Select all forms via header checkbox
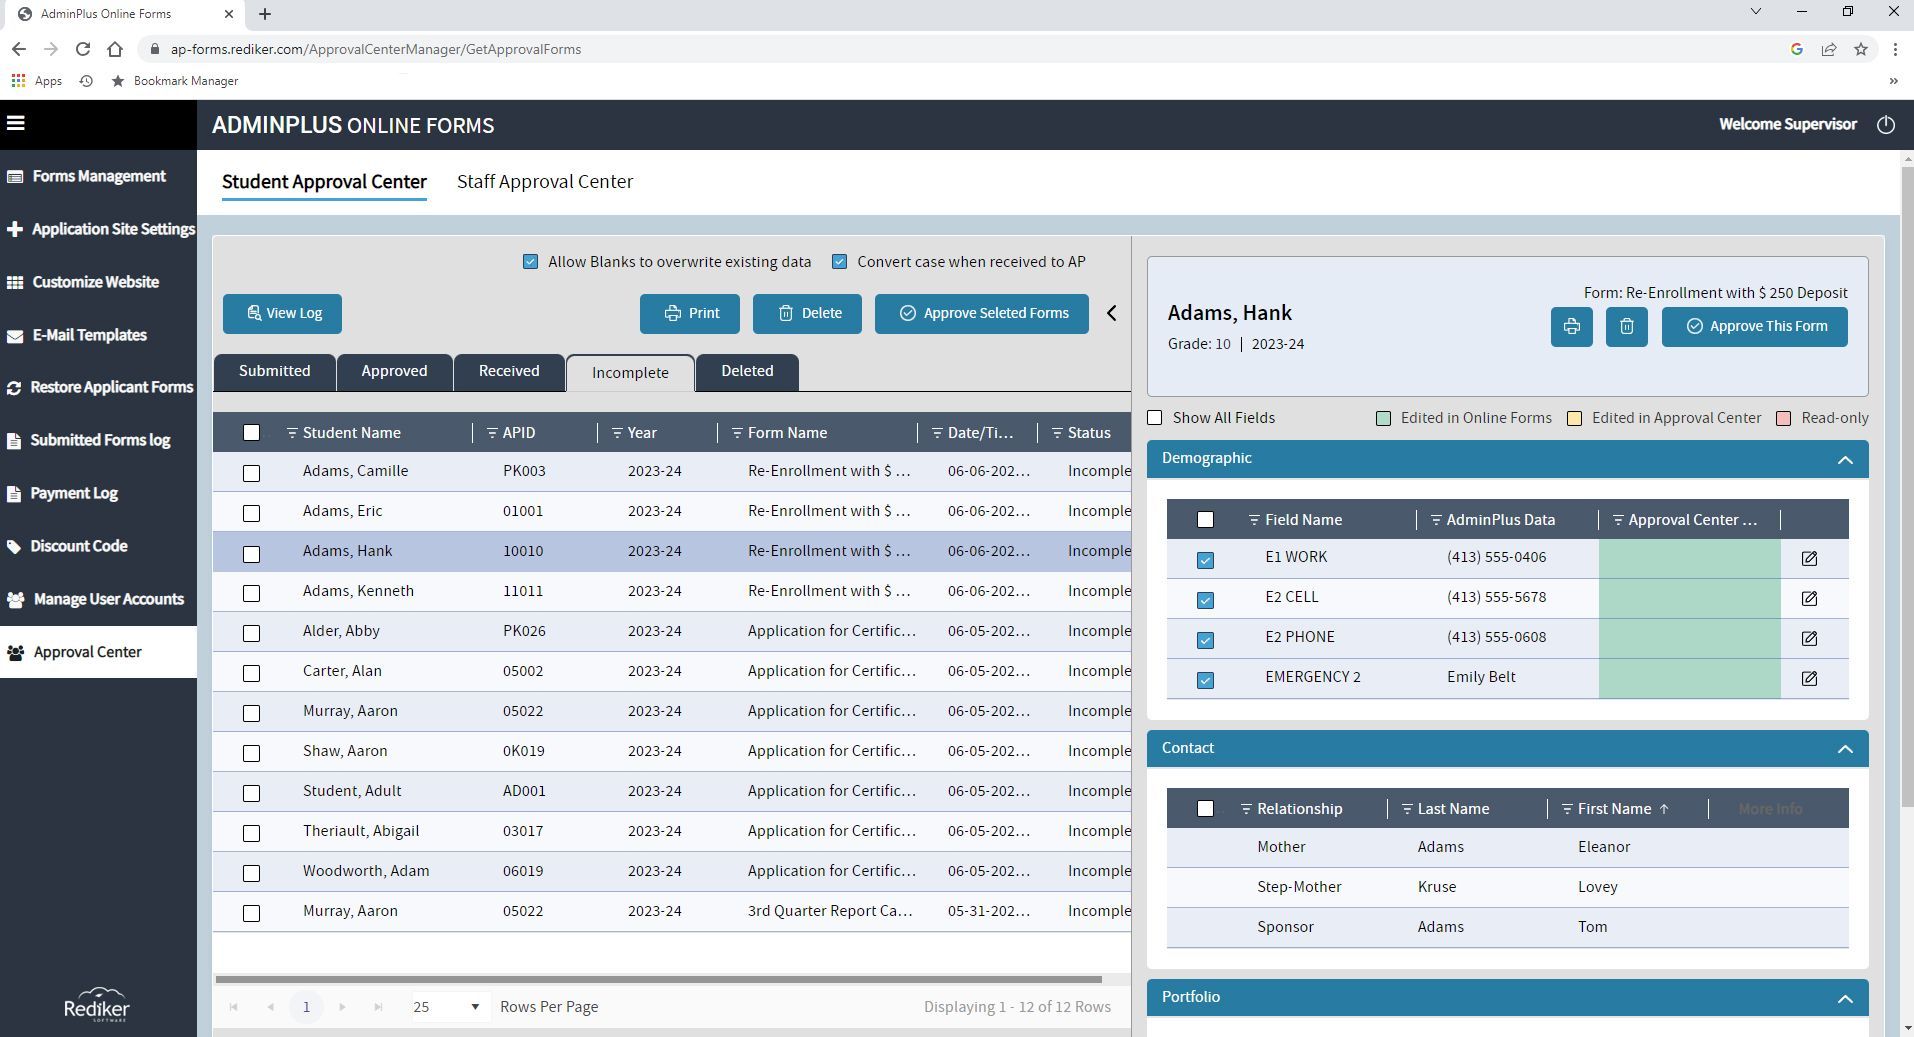Screen dimensions: 1914x1037 pyautogui.click(x=251, y=433)
